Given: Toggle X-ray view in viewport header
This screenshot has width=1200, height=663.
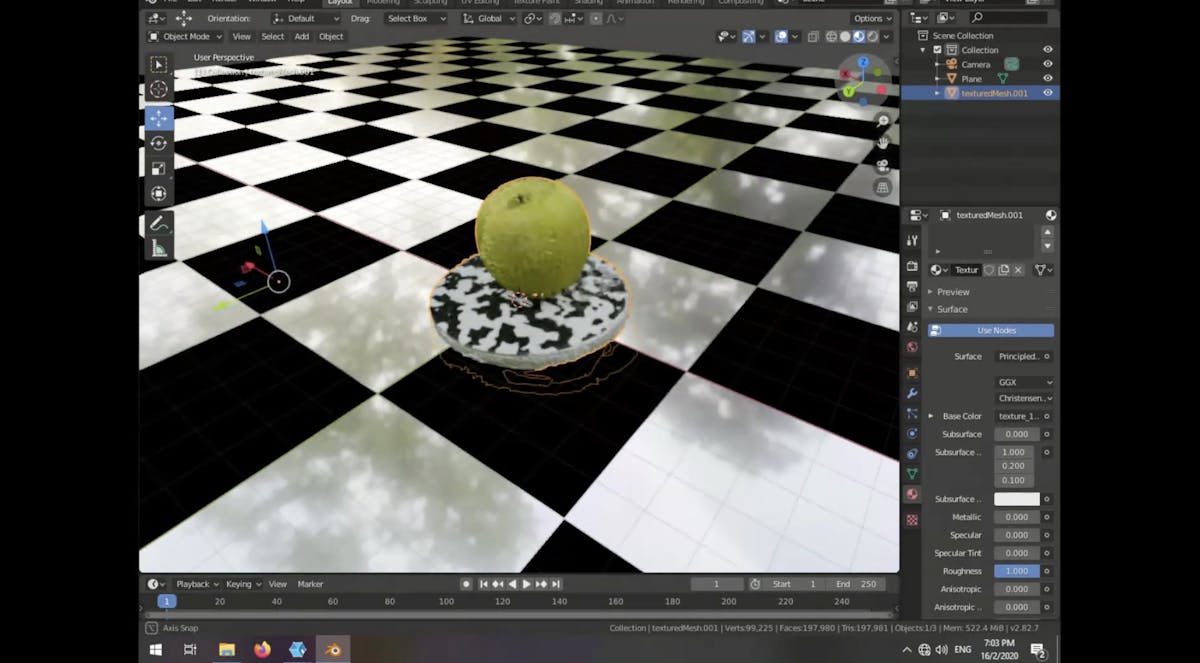Looking at the screenshot, I should [812, 37].
